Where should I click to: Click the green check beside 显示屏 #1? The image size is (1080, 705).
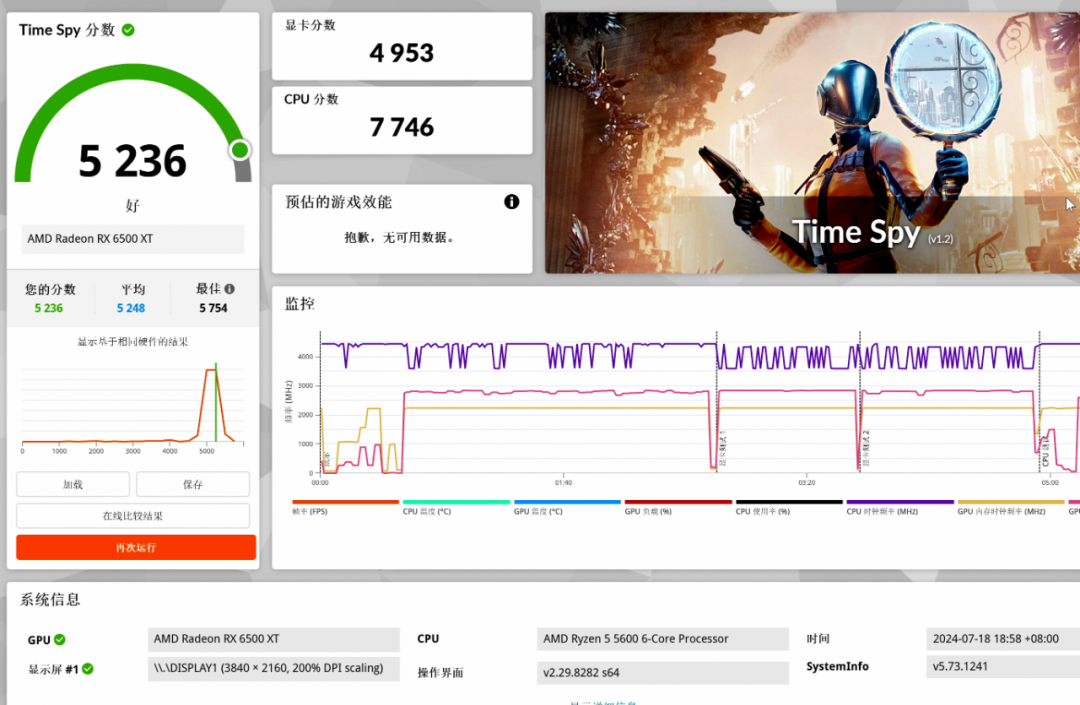click(87, 669)
